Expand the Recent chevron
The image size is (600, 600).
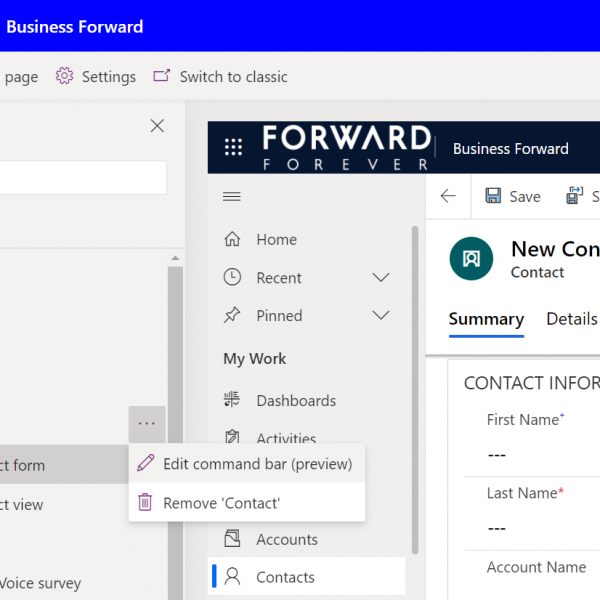pyautogui.click(x=380, y=278)
